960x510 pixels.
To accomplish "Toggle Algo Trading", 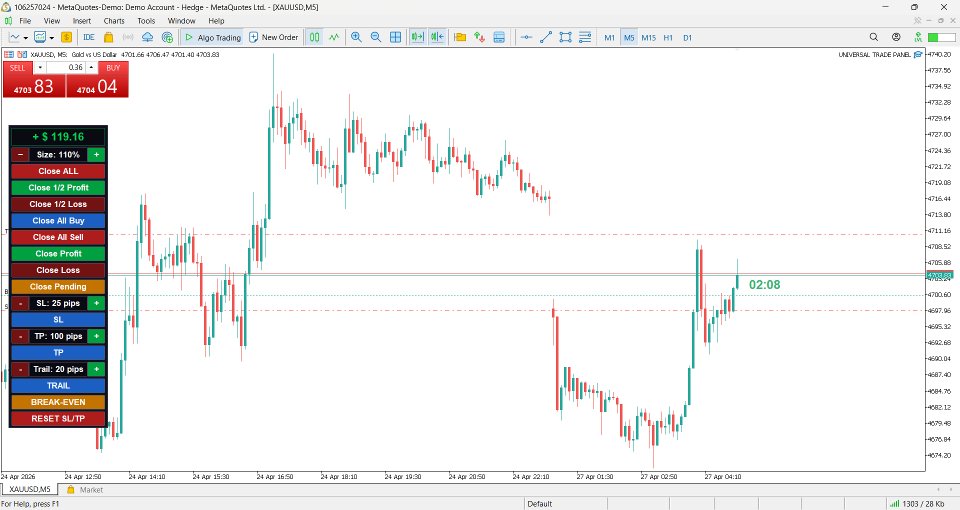I will pos(212,37).
